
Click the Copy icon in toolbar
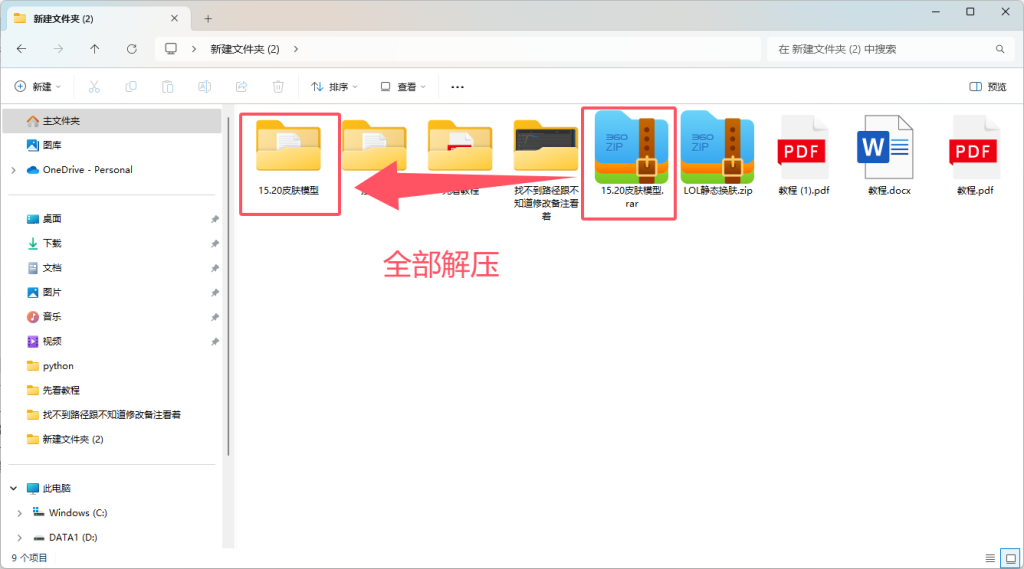tap(131, 87)
